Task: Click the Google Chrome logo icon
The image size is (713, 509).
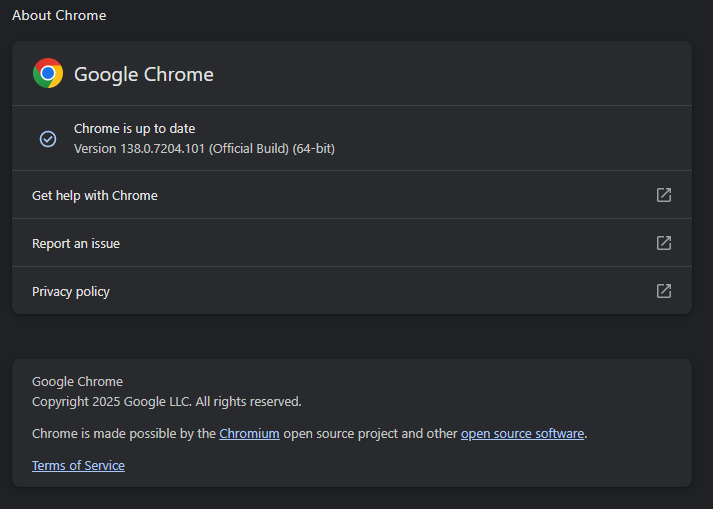Action: 48,73
